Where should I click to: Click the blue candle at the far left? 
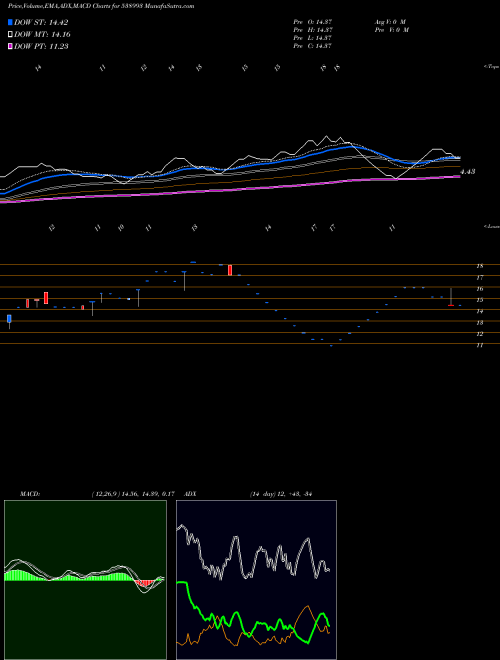pos(9,319)
